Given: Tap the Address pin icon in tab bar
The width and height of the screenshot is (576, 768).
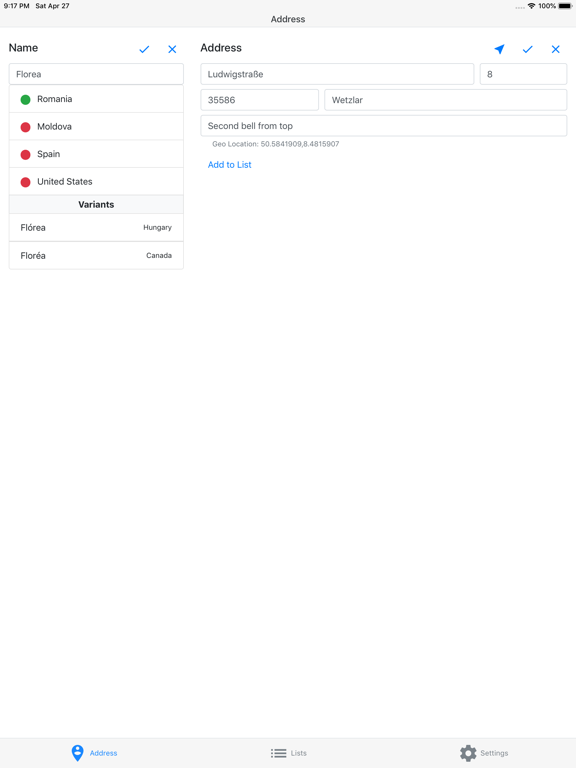Looking at the screenshot, I should coord(77,753).
